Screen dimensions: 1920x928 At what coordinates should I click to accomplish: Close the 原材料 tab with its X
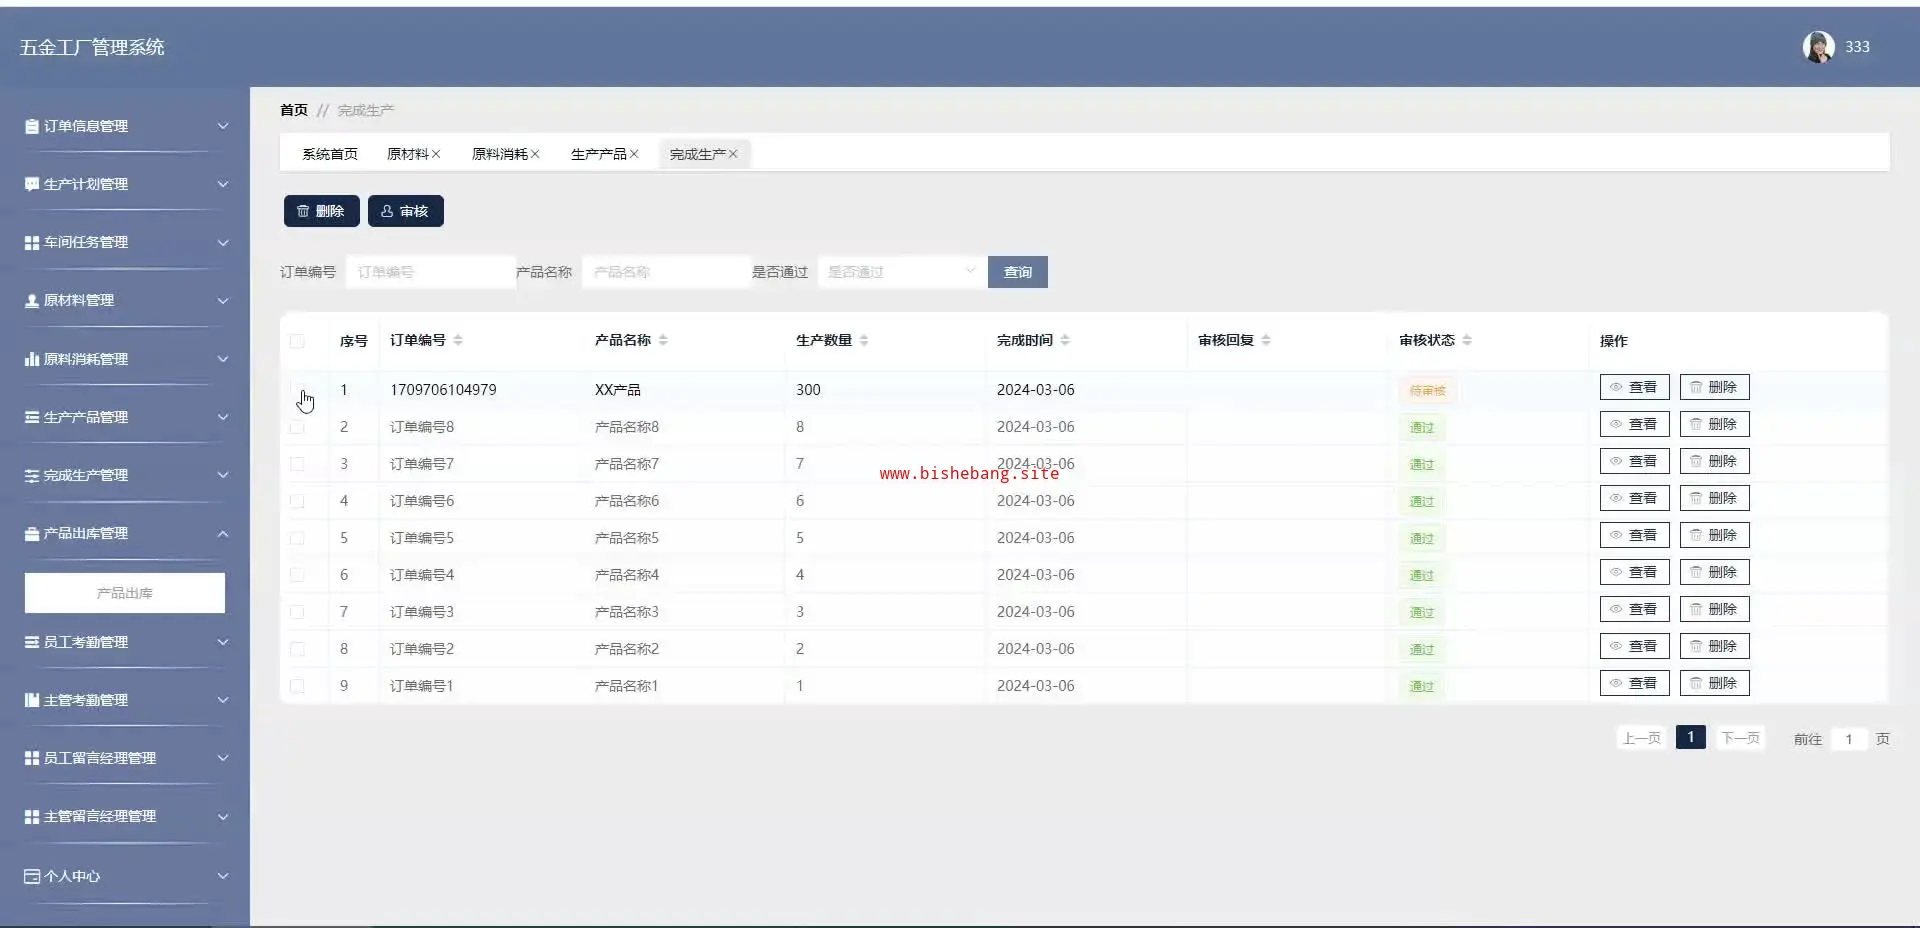[436, 154]
